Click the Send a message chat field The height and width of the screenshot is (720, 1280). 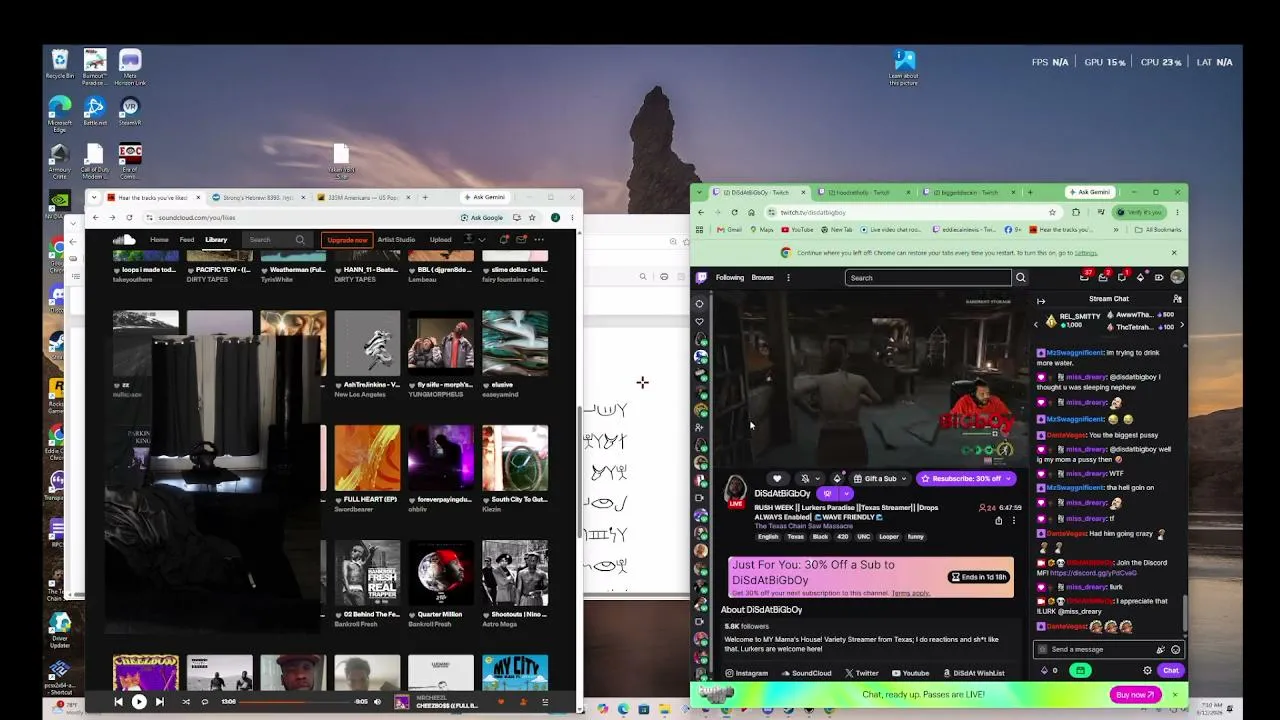(x=1109, y=650)
